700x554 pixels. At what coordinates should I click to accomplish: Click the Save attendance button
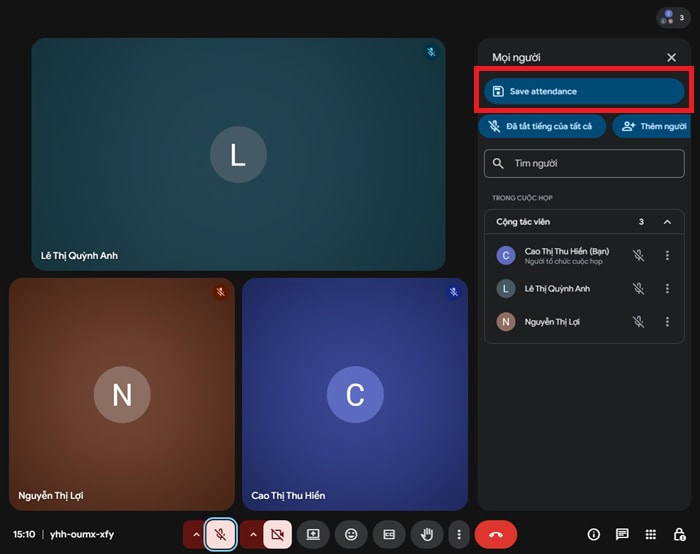point(584,91)
